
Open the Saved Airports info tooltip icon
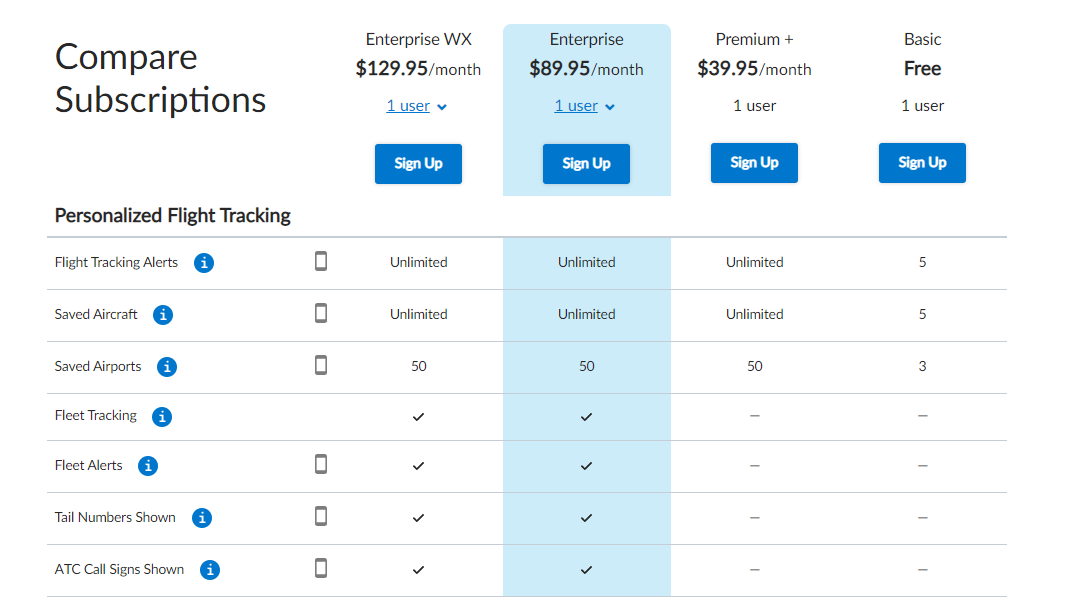[x=167, y=366]
